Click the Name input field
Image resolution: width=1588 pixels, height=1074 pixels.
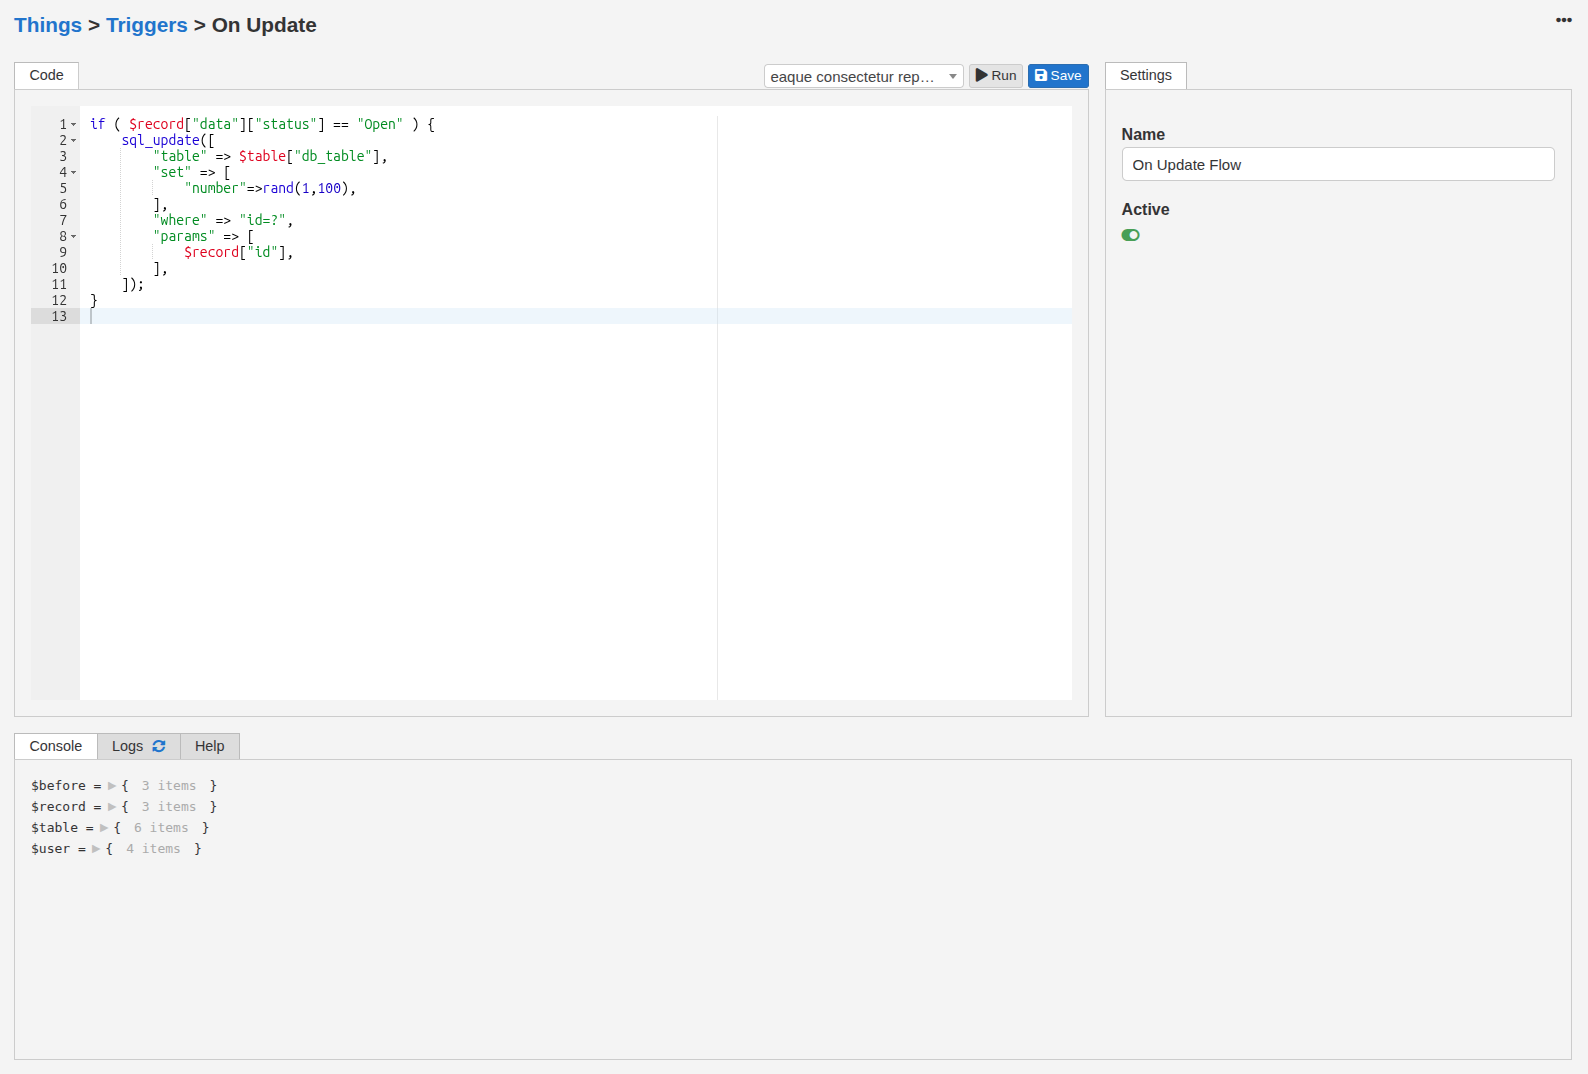(x=1337, y=165)
